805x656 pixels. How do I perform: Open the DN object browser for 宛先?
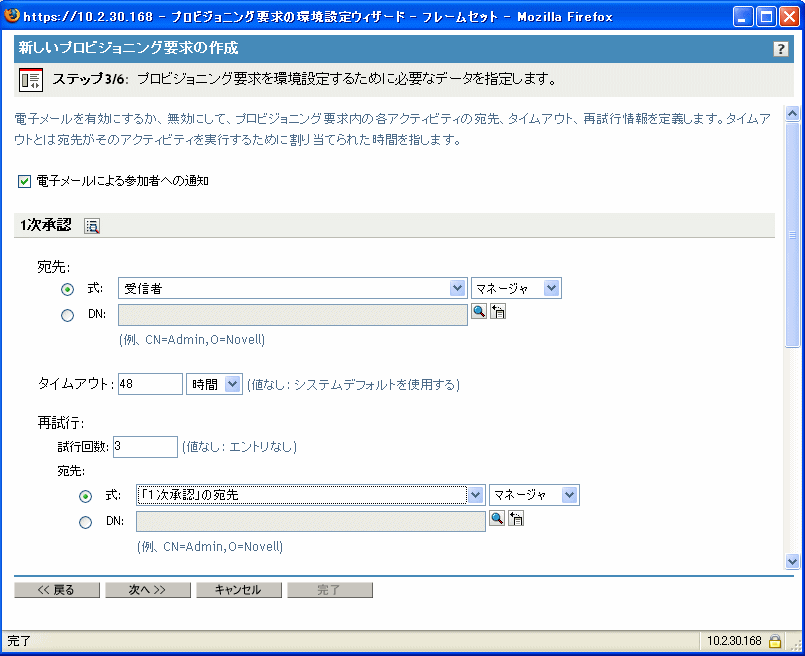coord(479,311)
